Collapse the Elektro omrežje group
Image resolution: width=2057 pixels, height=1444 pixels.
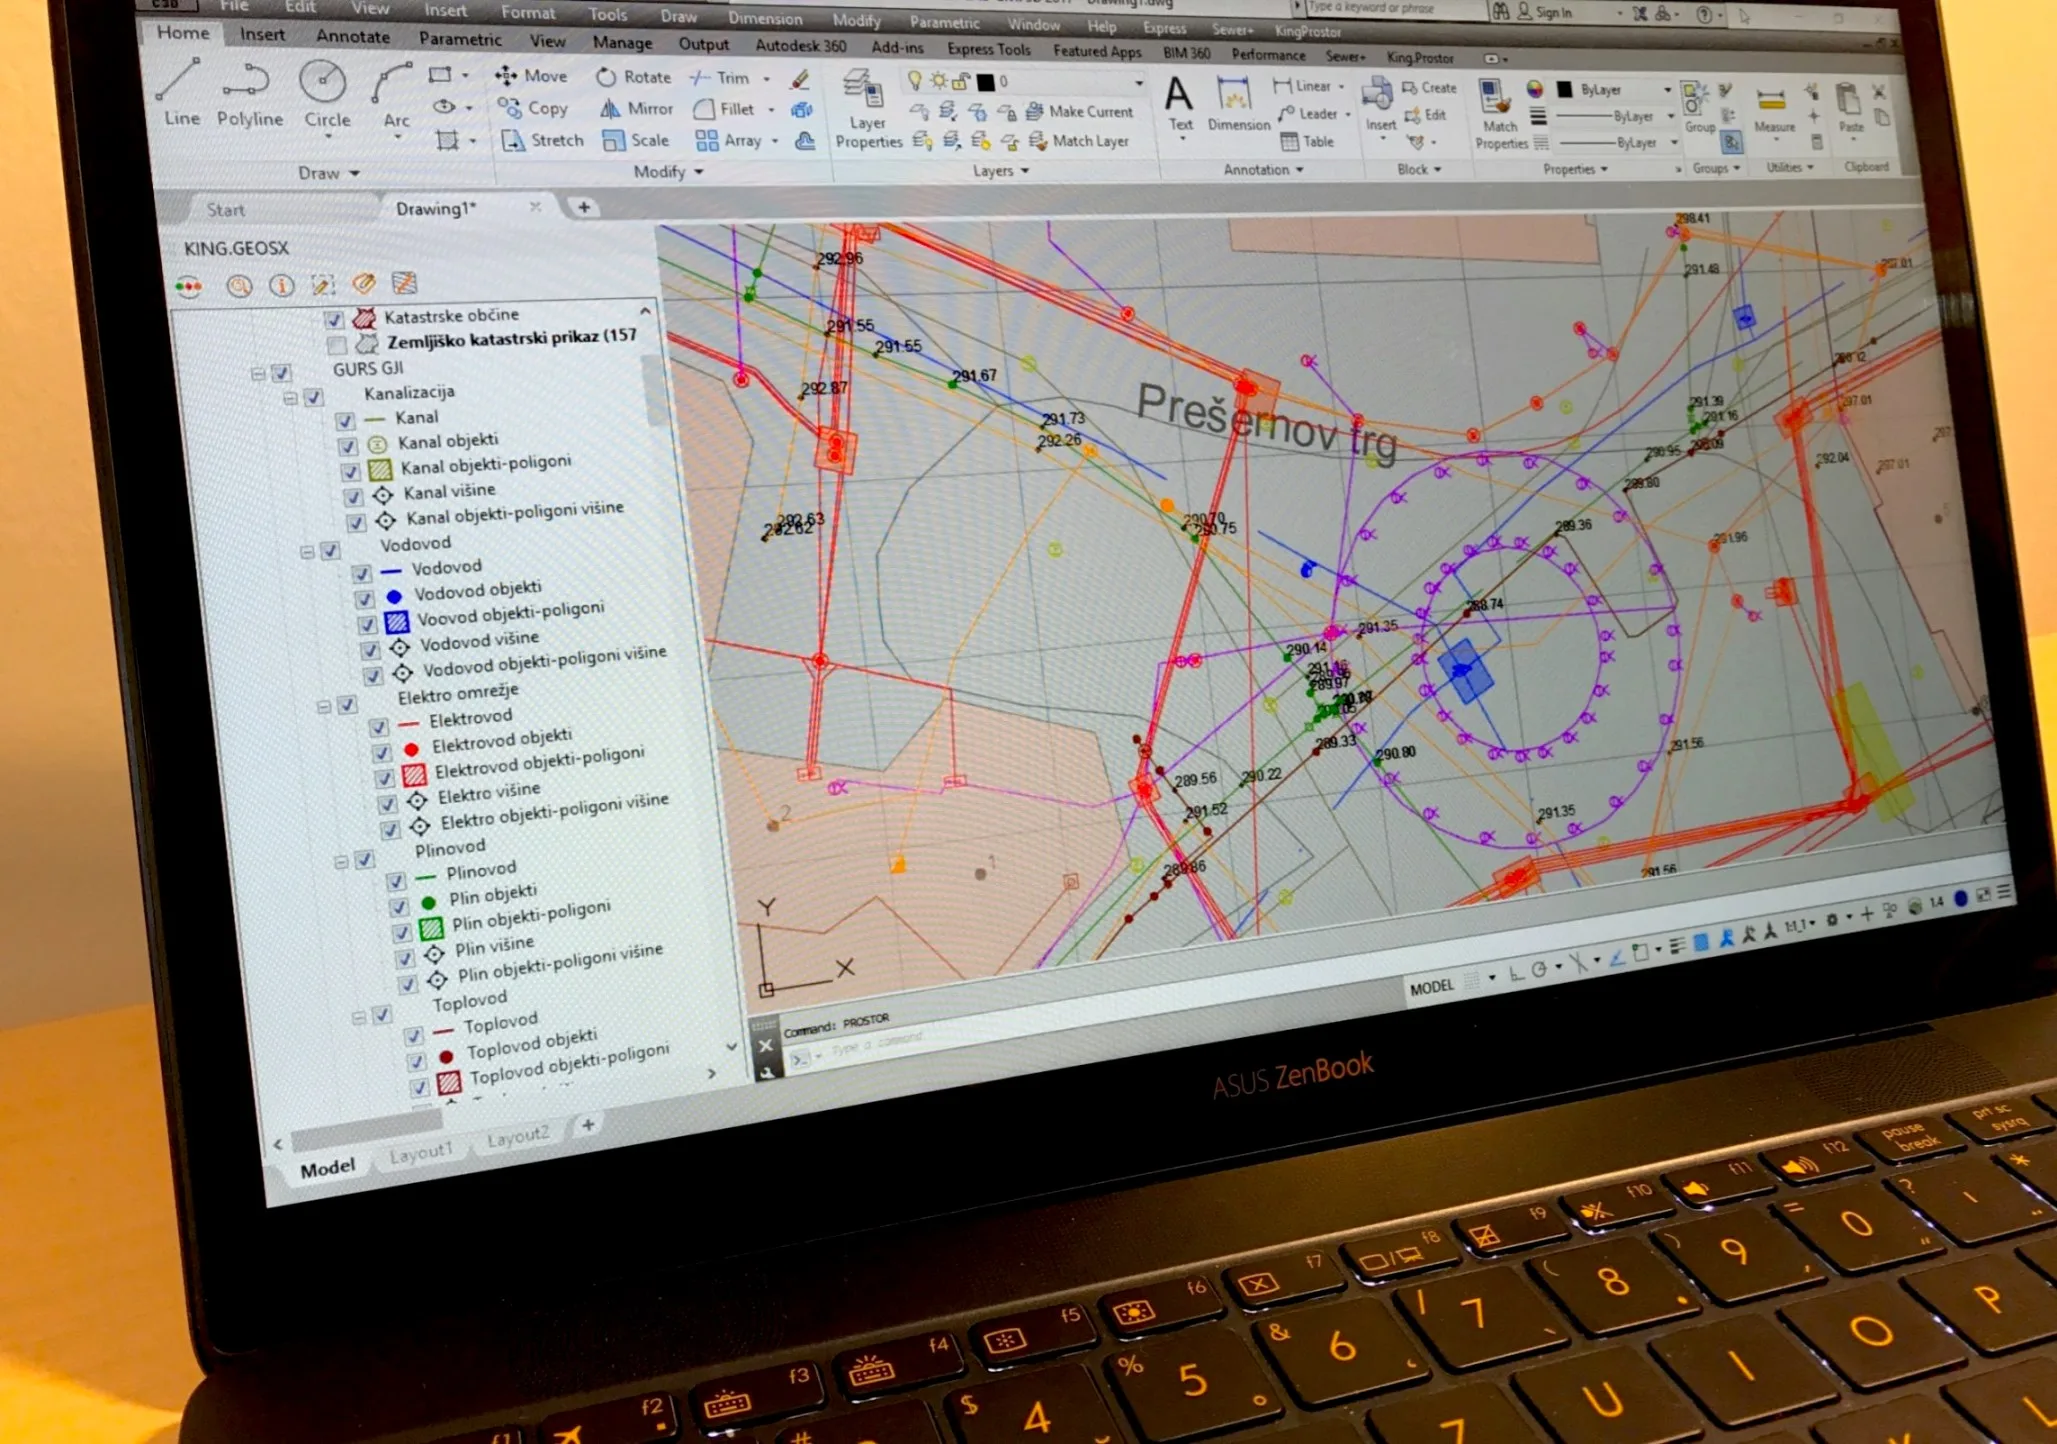click(324, 706)
